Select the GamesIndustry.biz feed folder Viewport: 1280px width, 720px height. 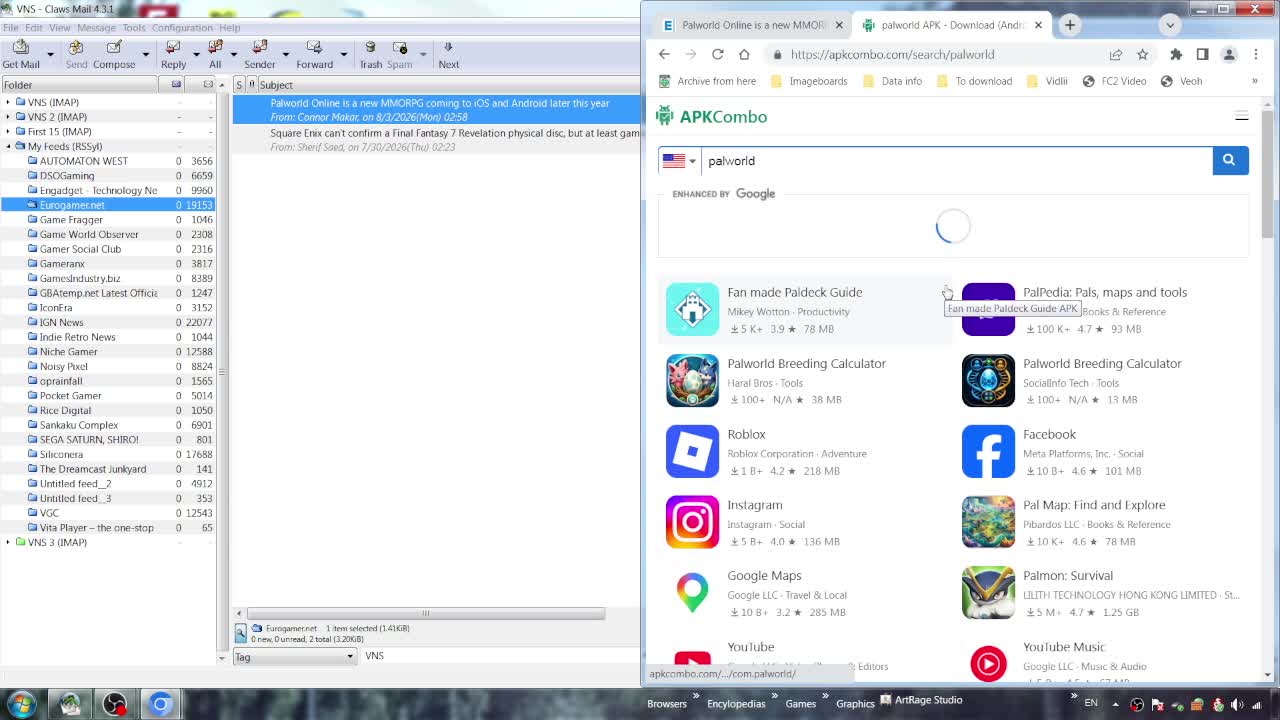coord(80,278)
